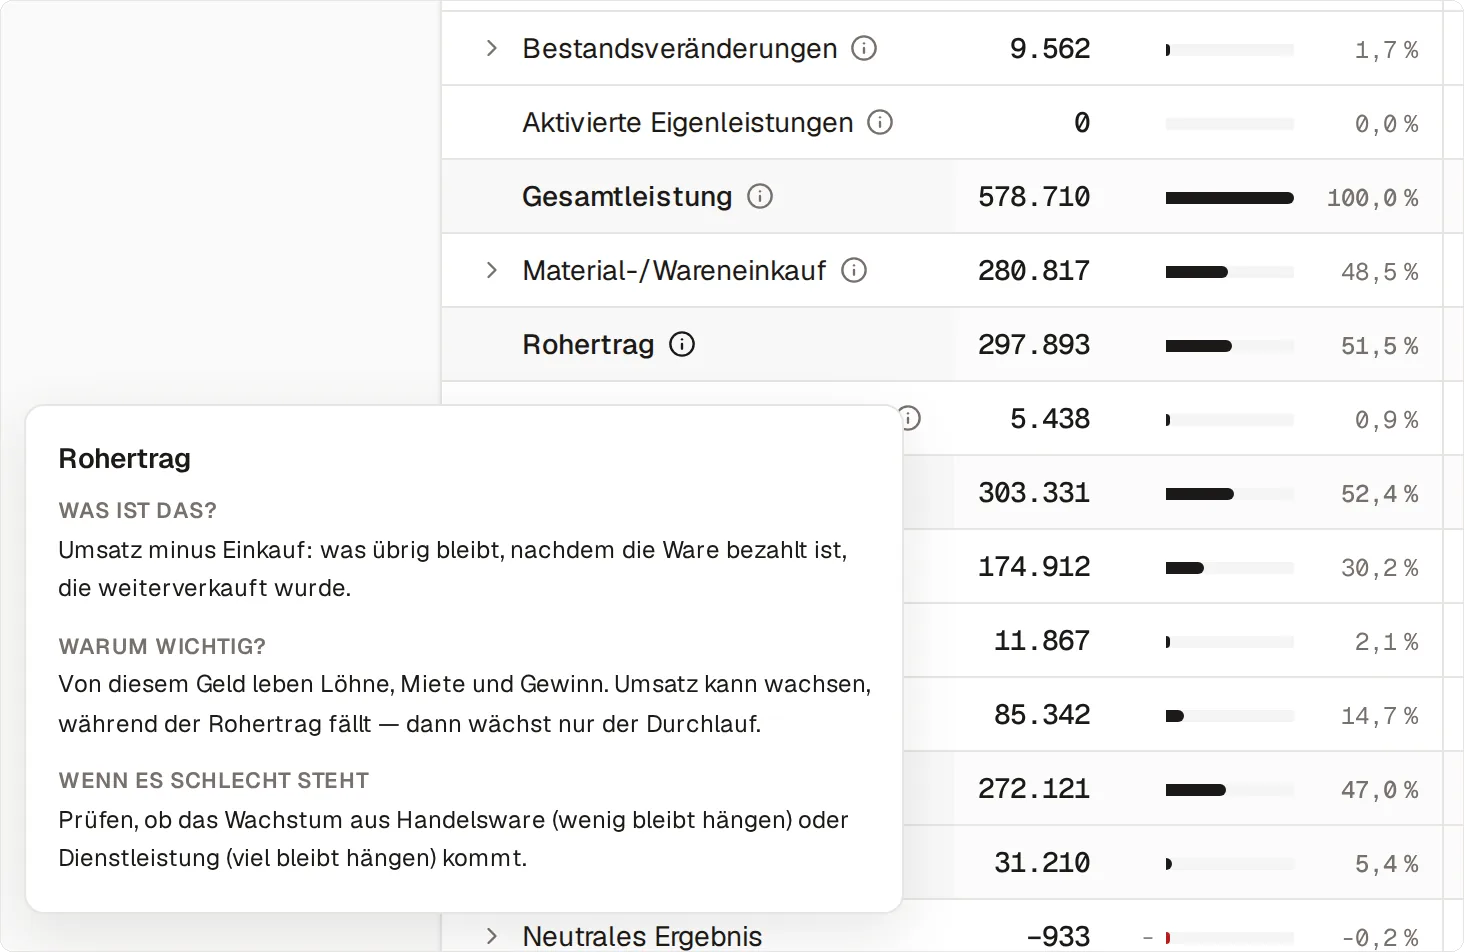1464x952 pixels.
Task: Click the info icon beside Gesamtleistung
Action: point(760,196)
